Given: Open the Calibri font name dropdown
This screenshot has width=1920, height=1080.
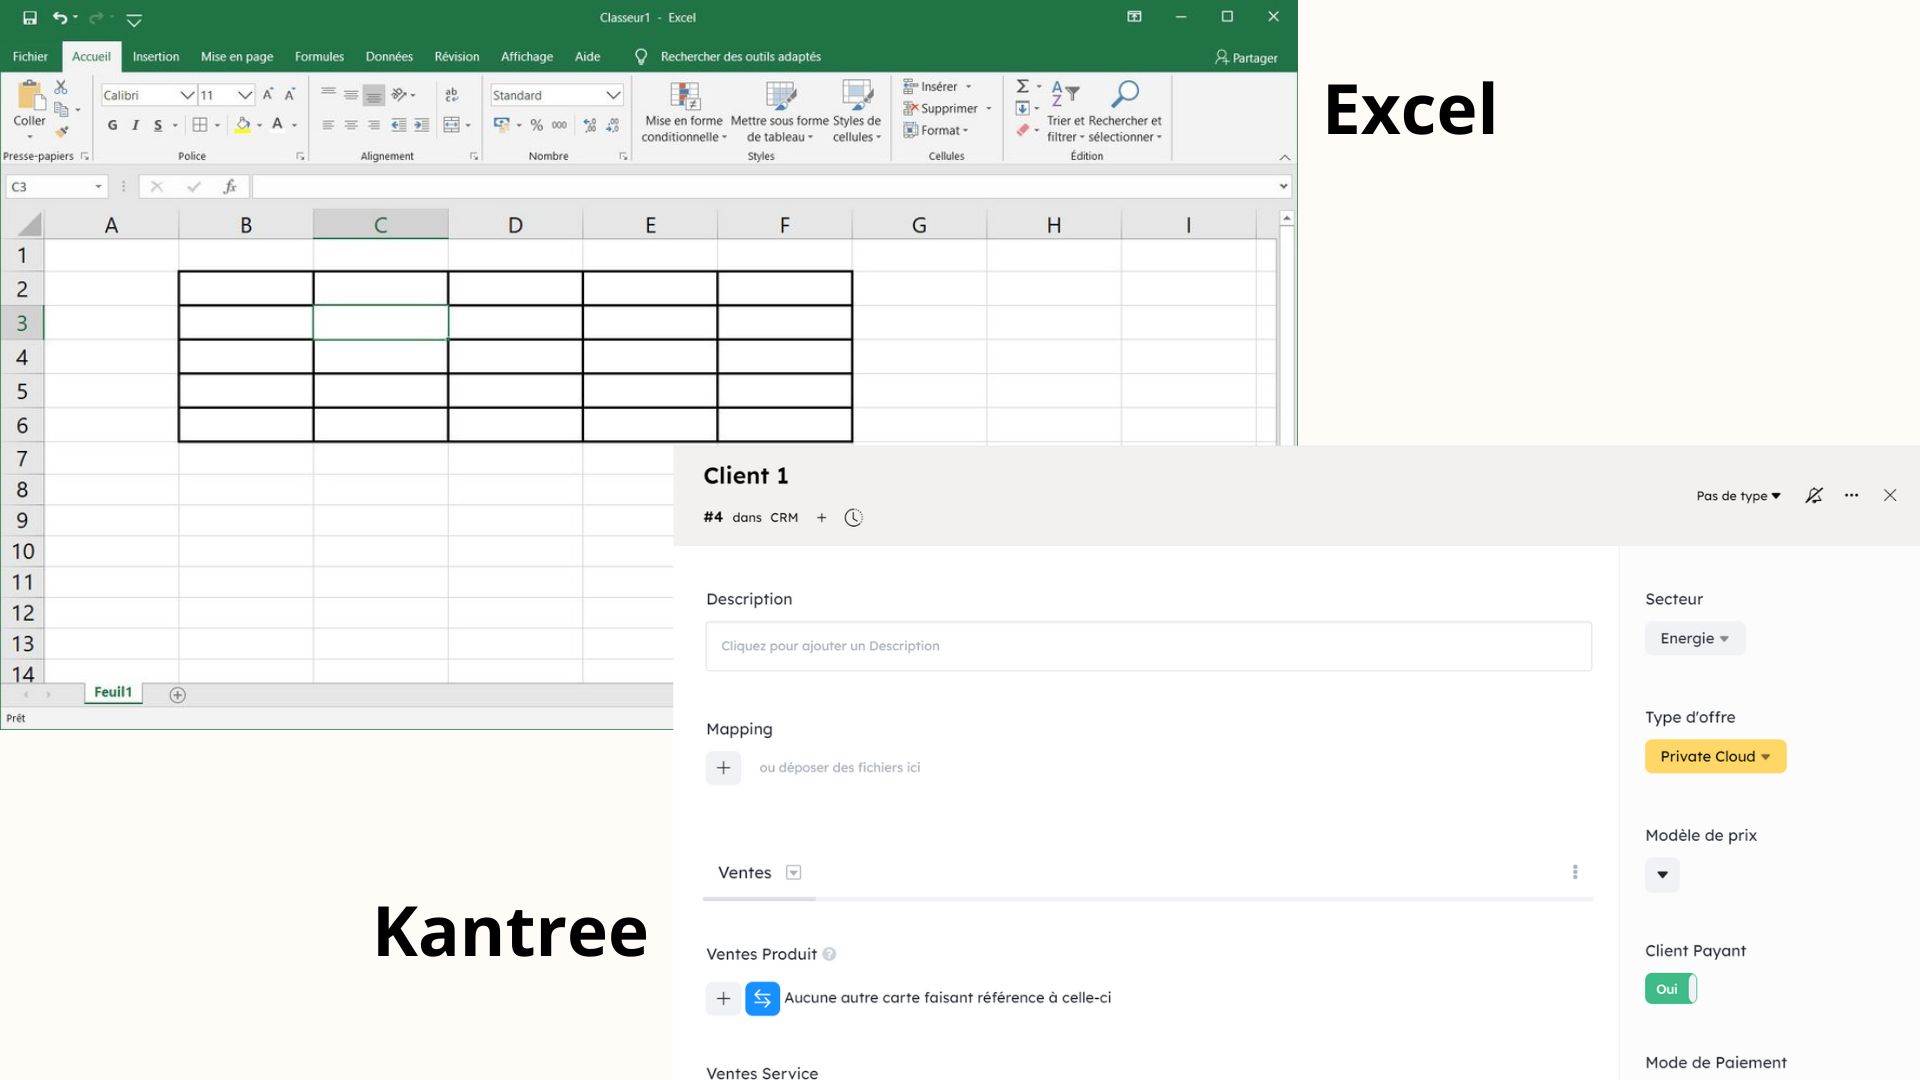Looking at the screenshot, I should click(186, 95).
